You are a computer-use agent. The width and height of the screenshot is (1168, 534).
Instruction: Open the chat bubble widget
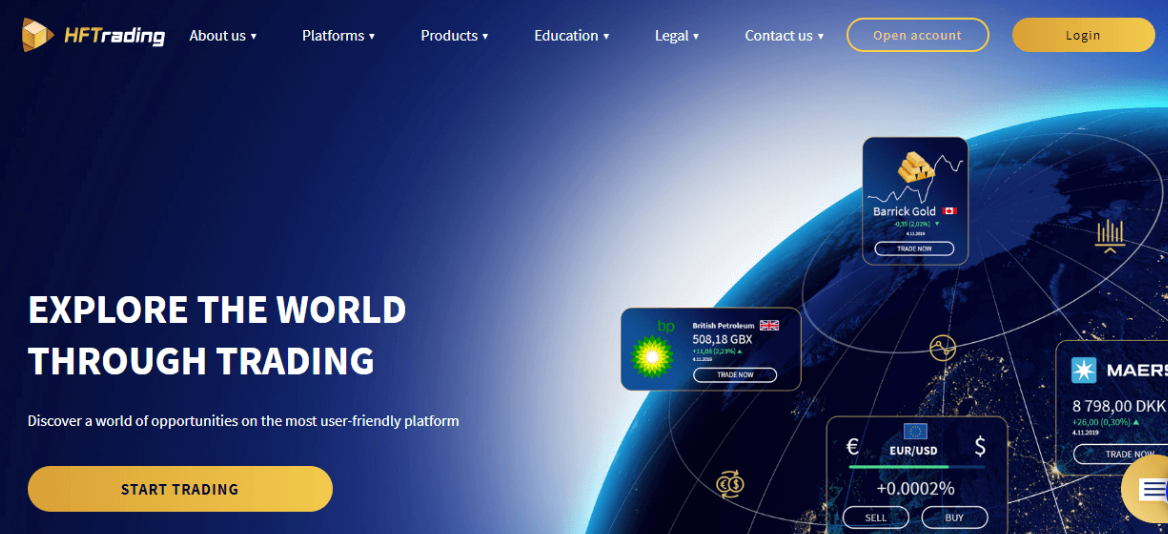tap(1147, 489)
